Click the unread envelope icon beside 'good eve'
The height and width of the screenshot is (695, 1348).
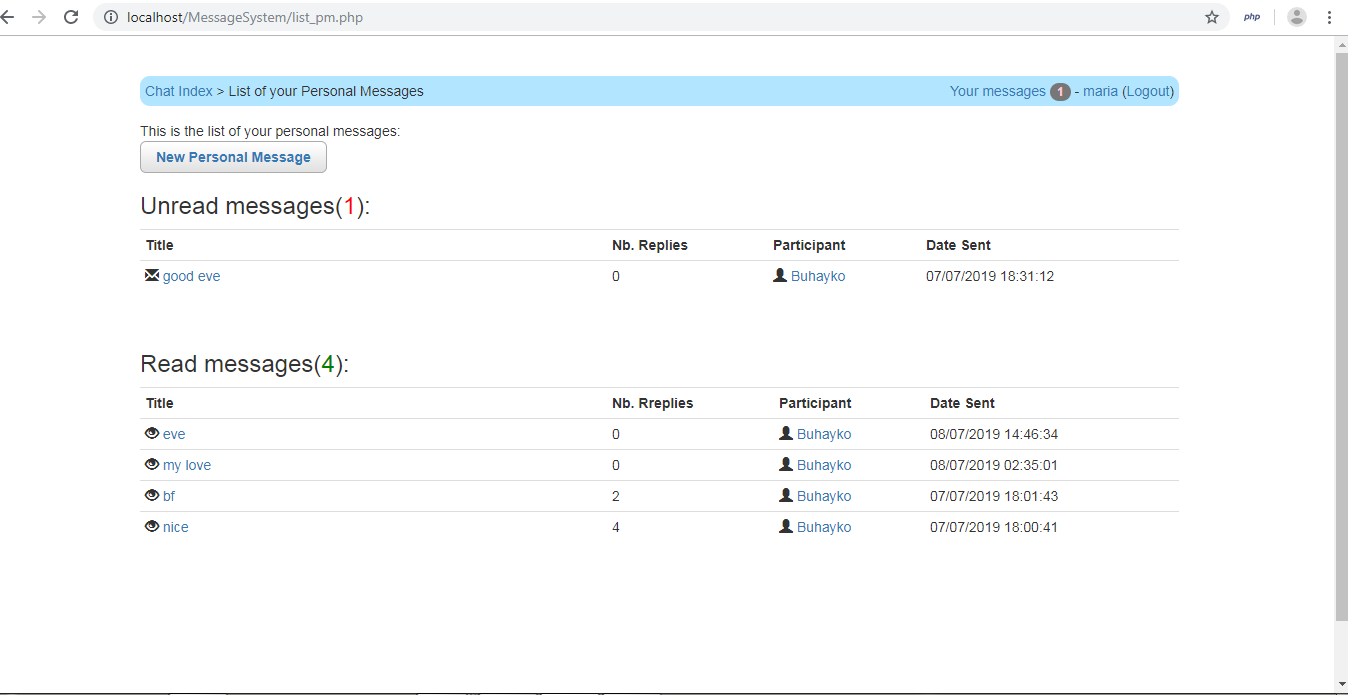coord(151,275)
